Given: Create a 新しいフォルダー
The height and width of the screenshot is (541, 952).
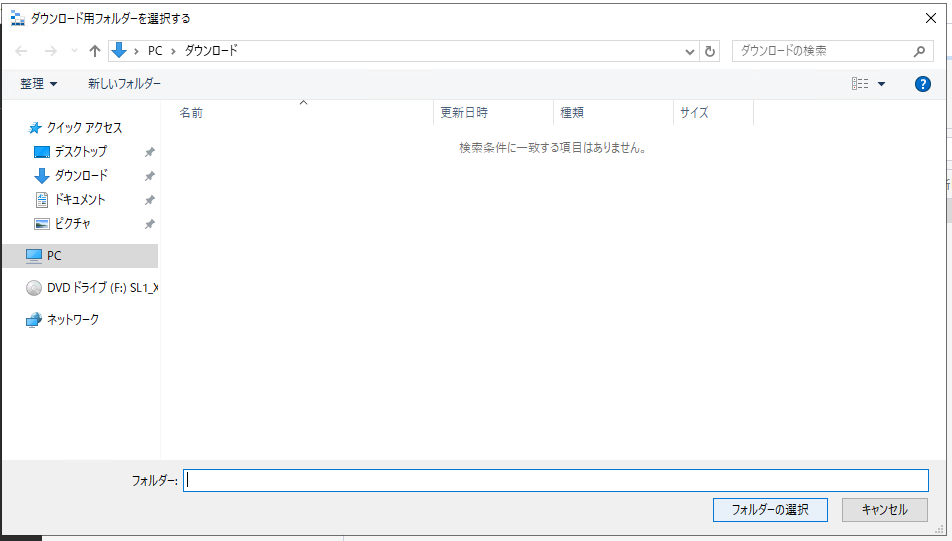Looking at the screenshot, I should (x=124, y=84).
